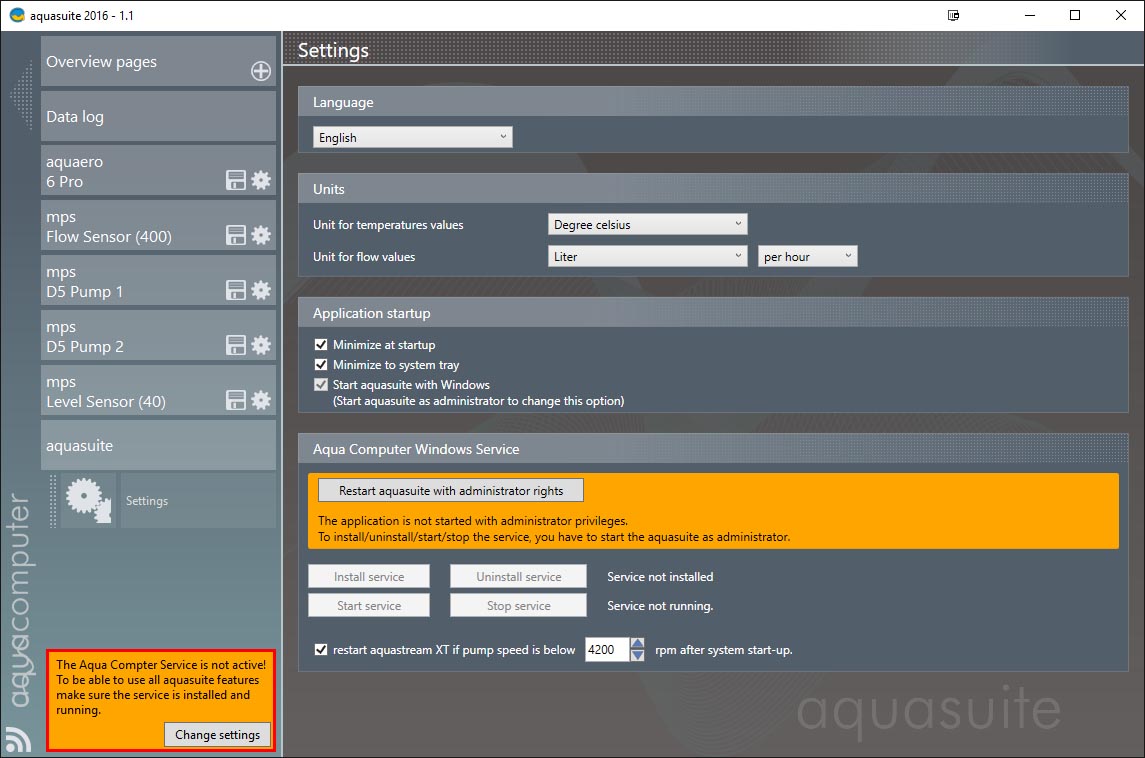
Task: Click the rpm value field showing 4200
Action: point(606,649)
